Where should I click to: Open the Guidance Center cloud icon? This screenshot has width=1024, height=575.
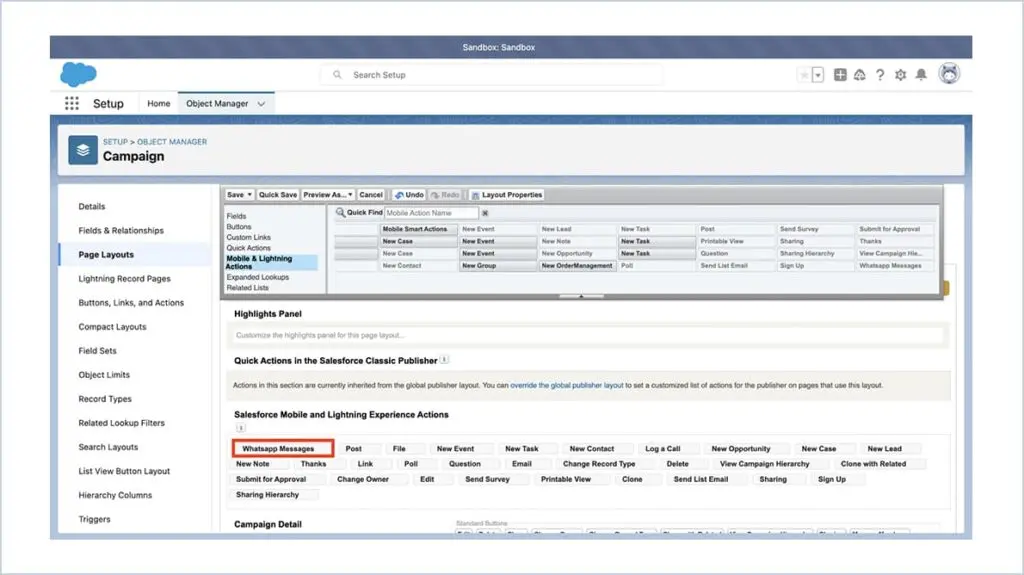click(859, 75)
